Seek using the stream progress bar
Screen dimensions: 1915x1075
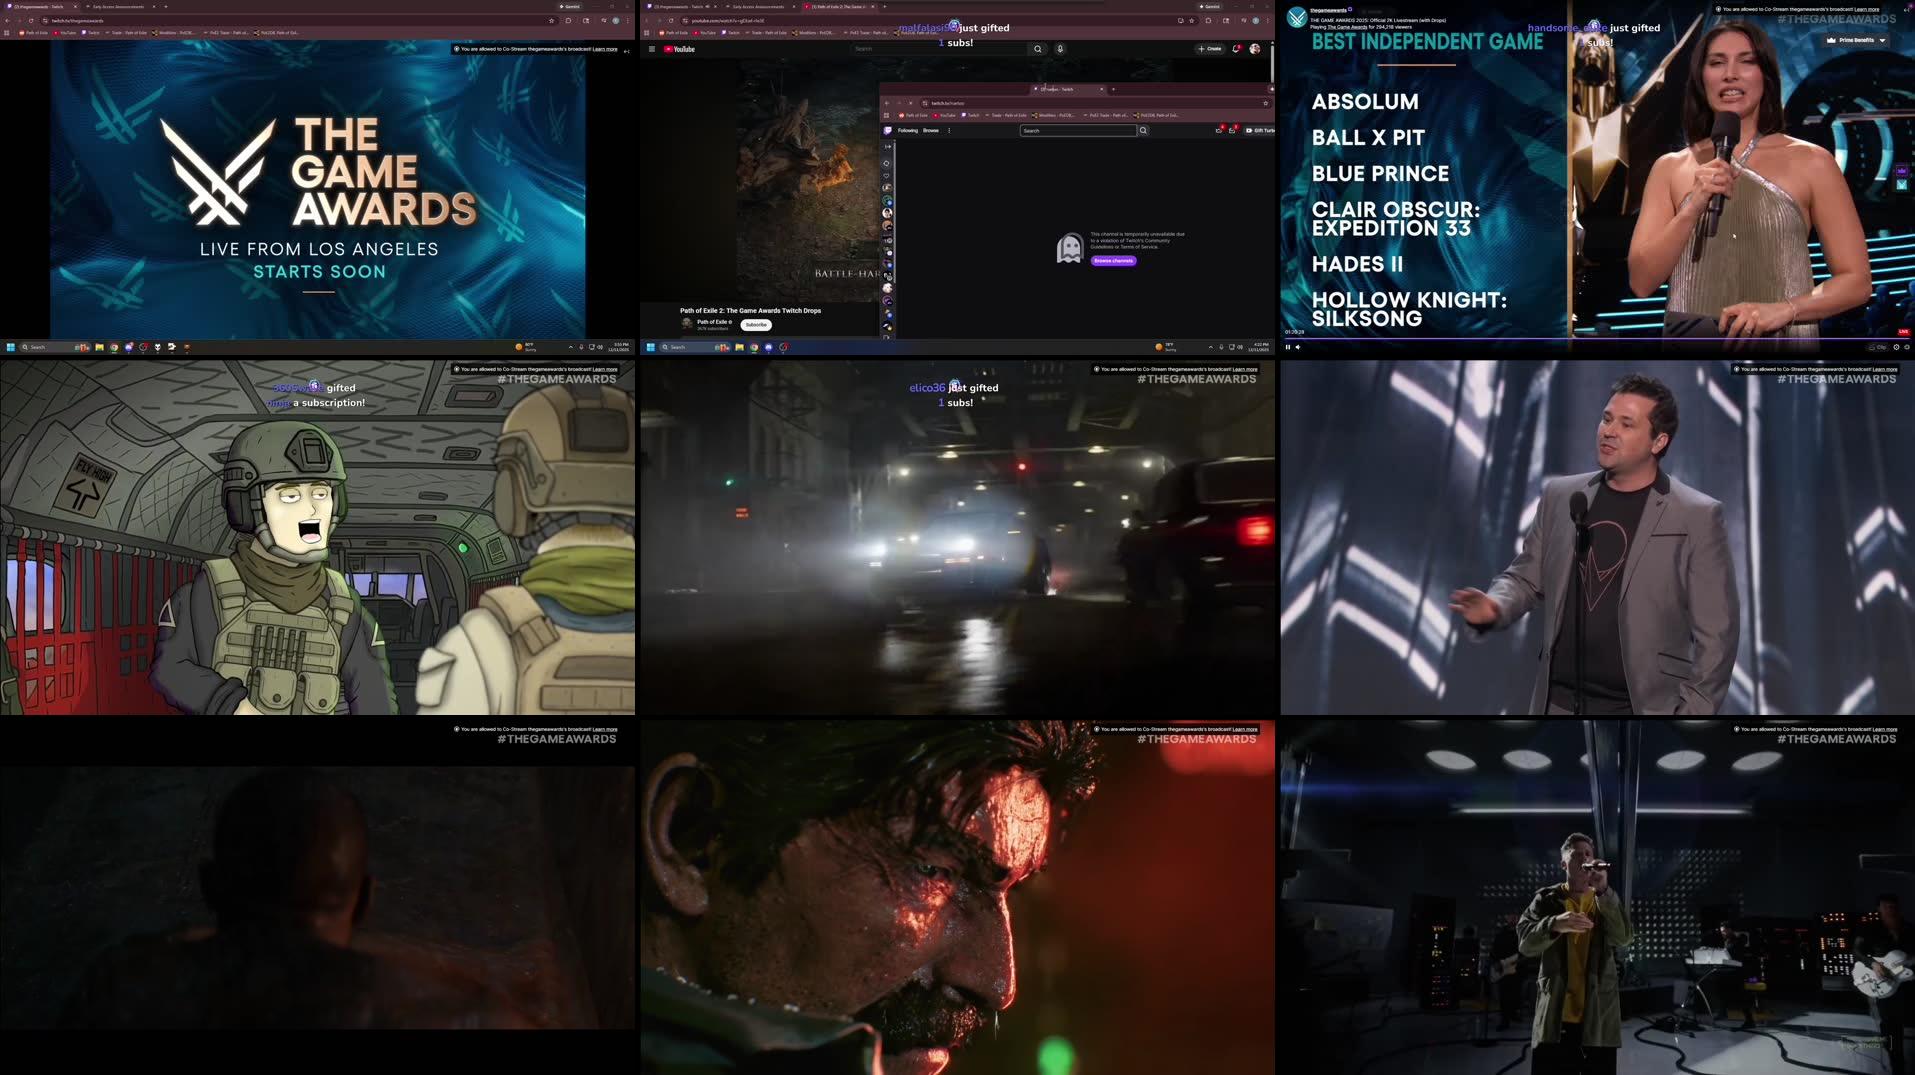pyautogui.click(x=1600, y=341)
